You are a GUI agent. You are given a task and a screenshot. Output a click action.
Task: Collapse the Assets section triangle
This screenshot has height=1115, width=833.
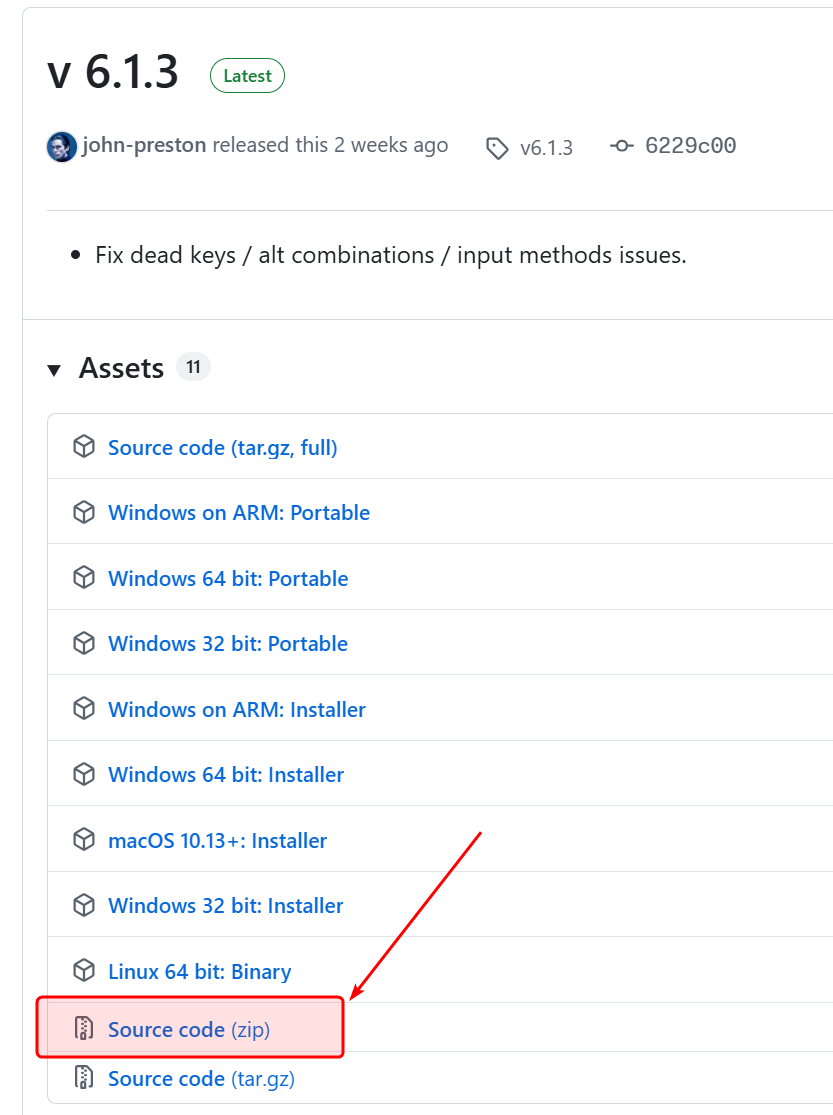[54, 370]
